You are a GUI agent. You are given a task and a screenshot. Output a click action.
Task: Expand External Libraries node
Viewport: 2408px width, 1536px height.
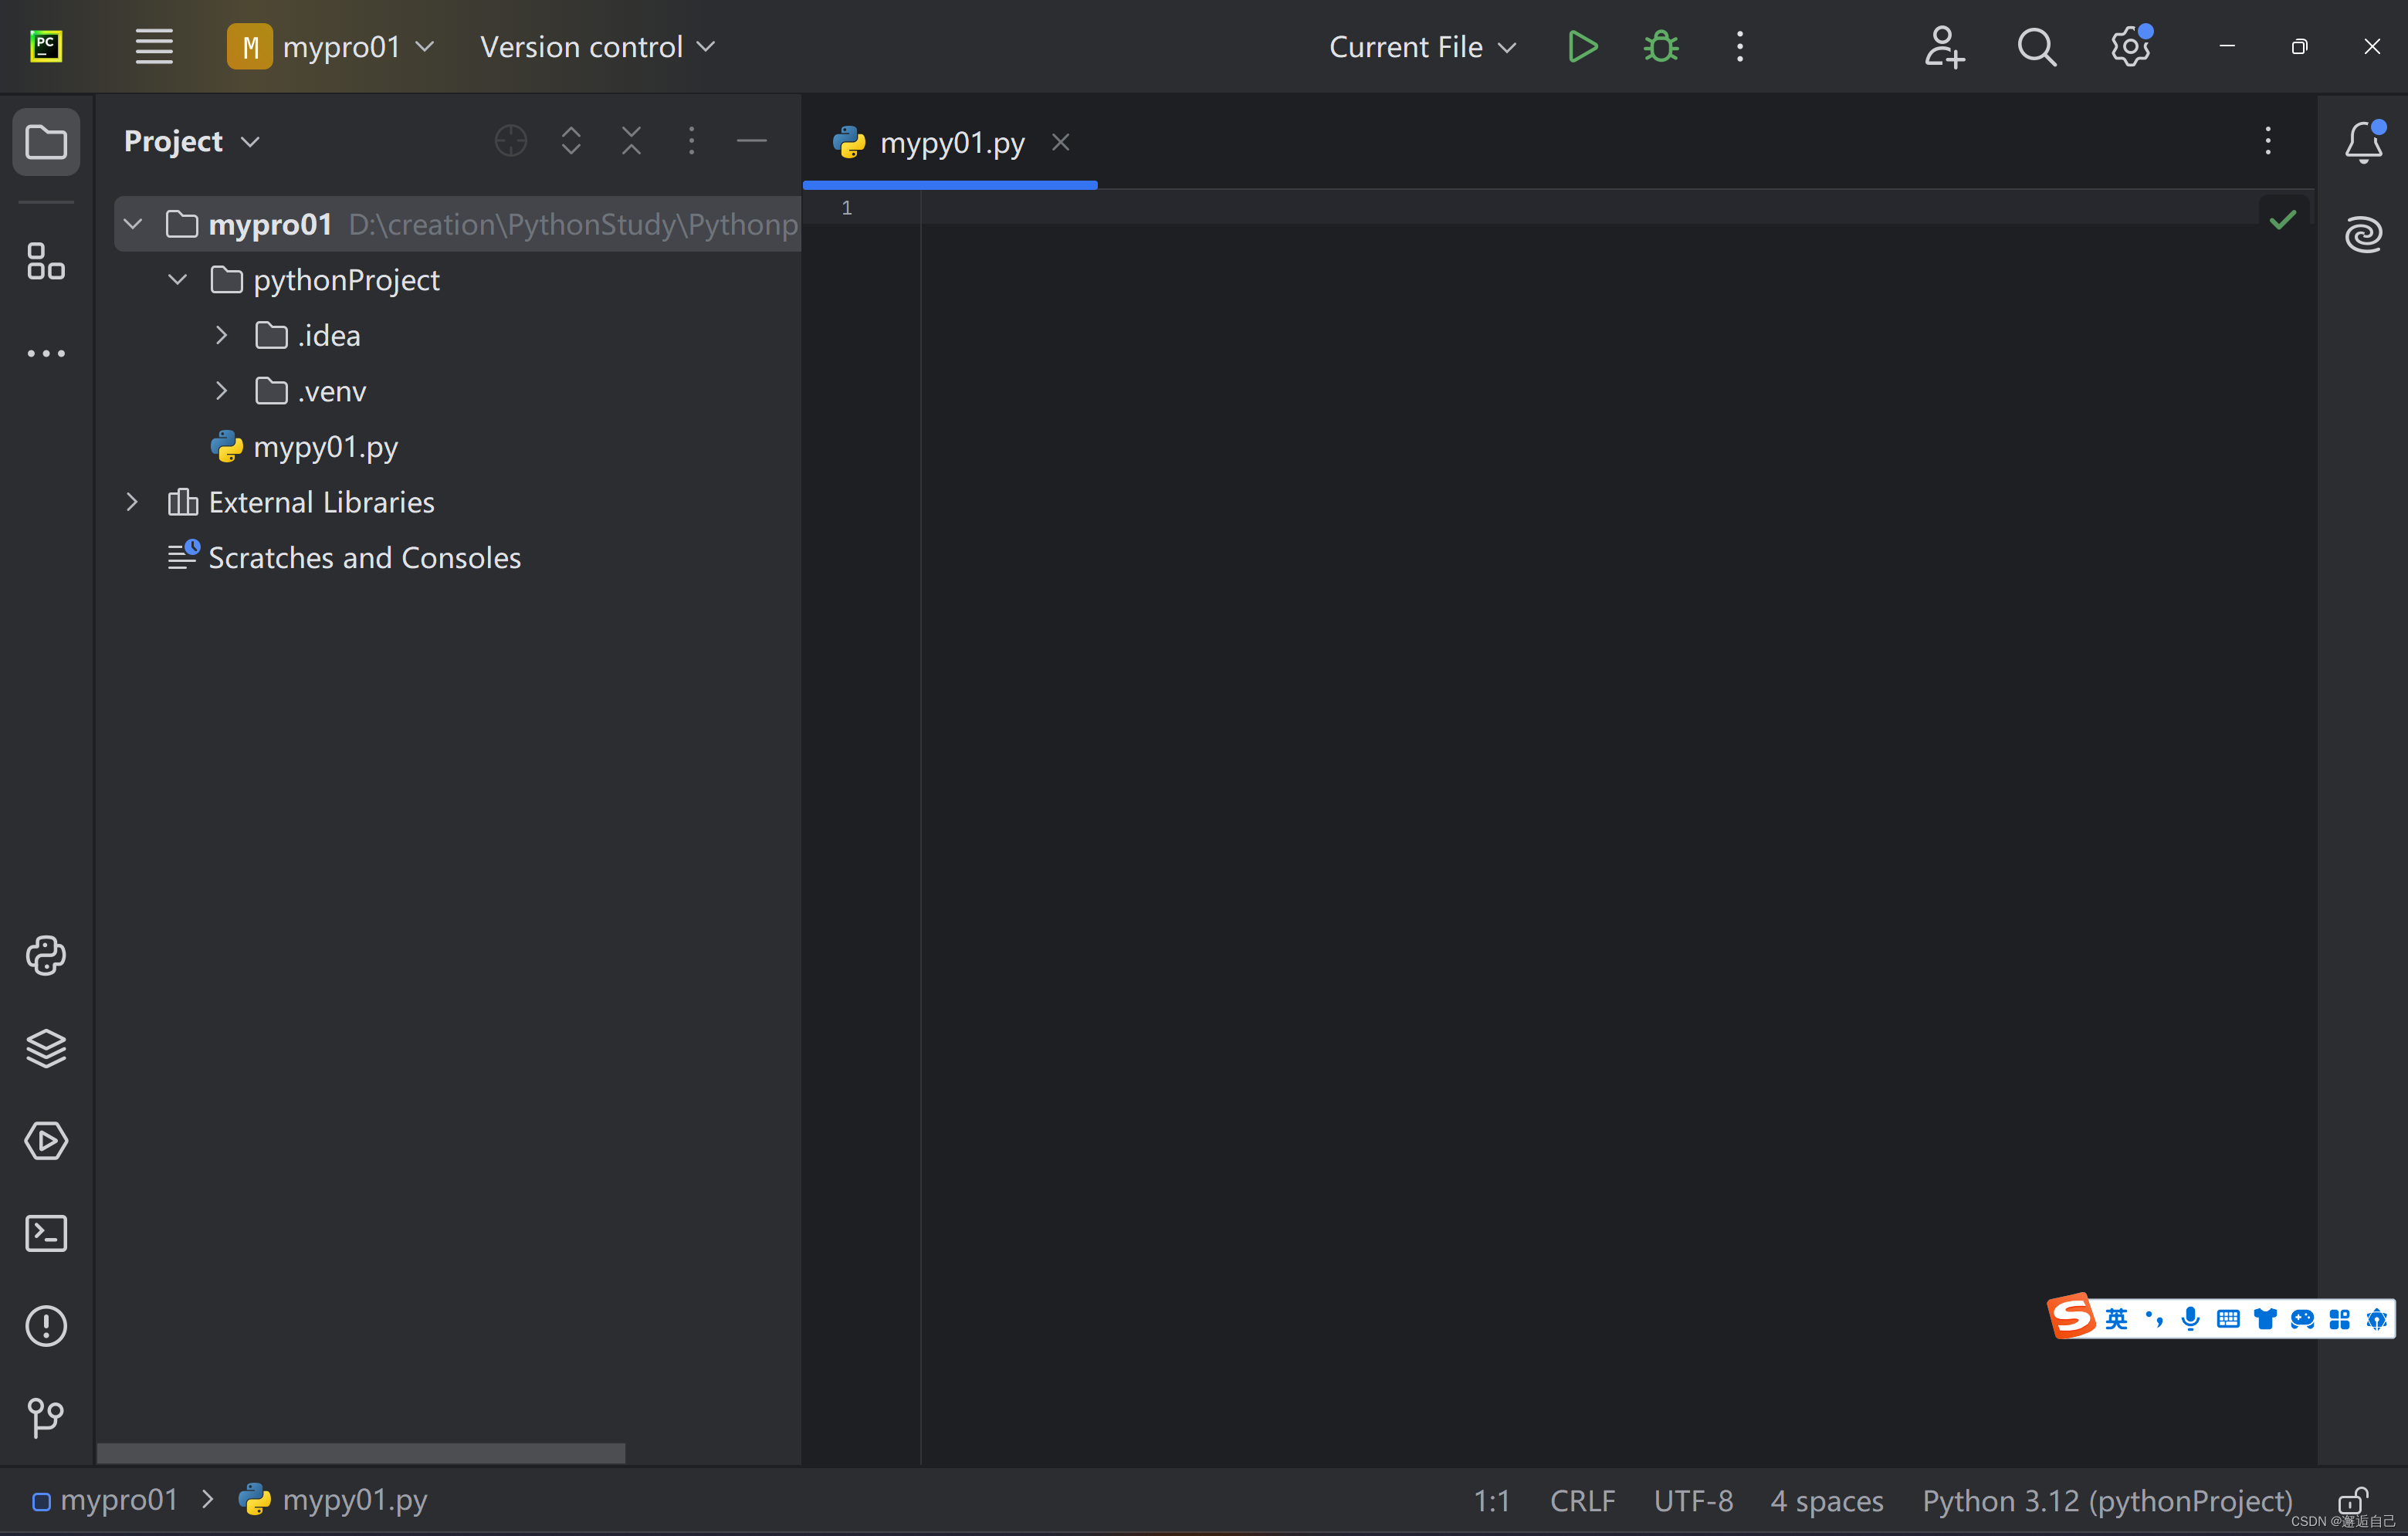132,502
